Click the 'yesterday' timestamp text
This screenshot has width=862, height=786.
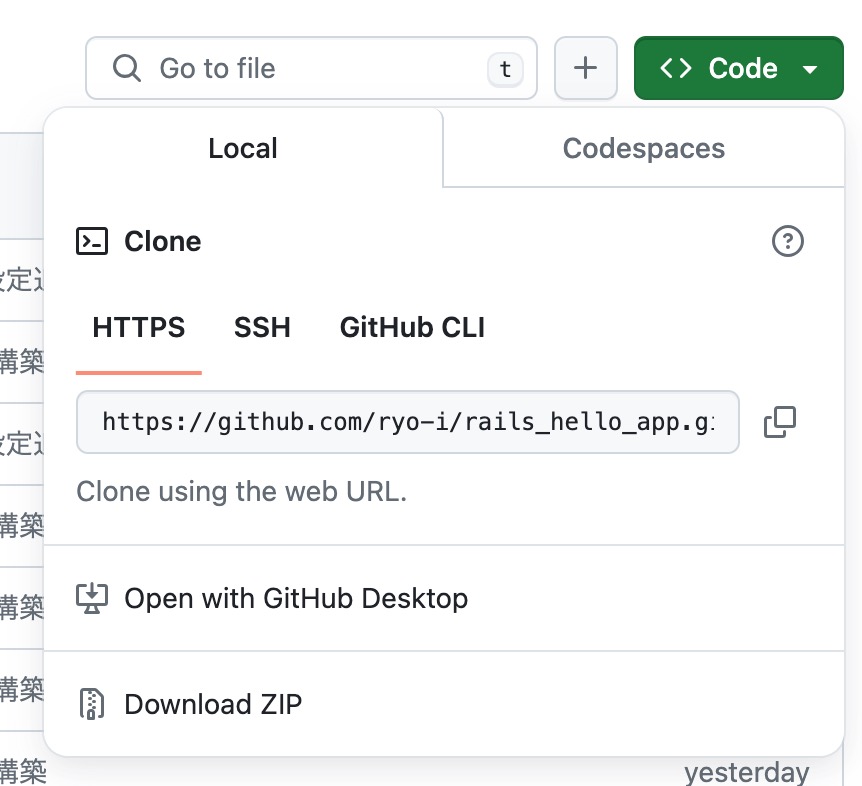tap(747, 772)
